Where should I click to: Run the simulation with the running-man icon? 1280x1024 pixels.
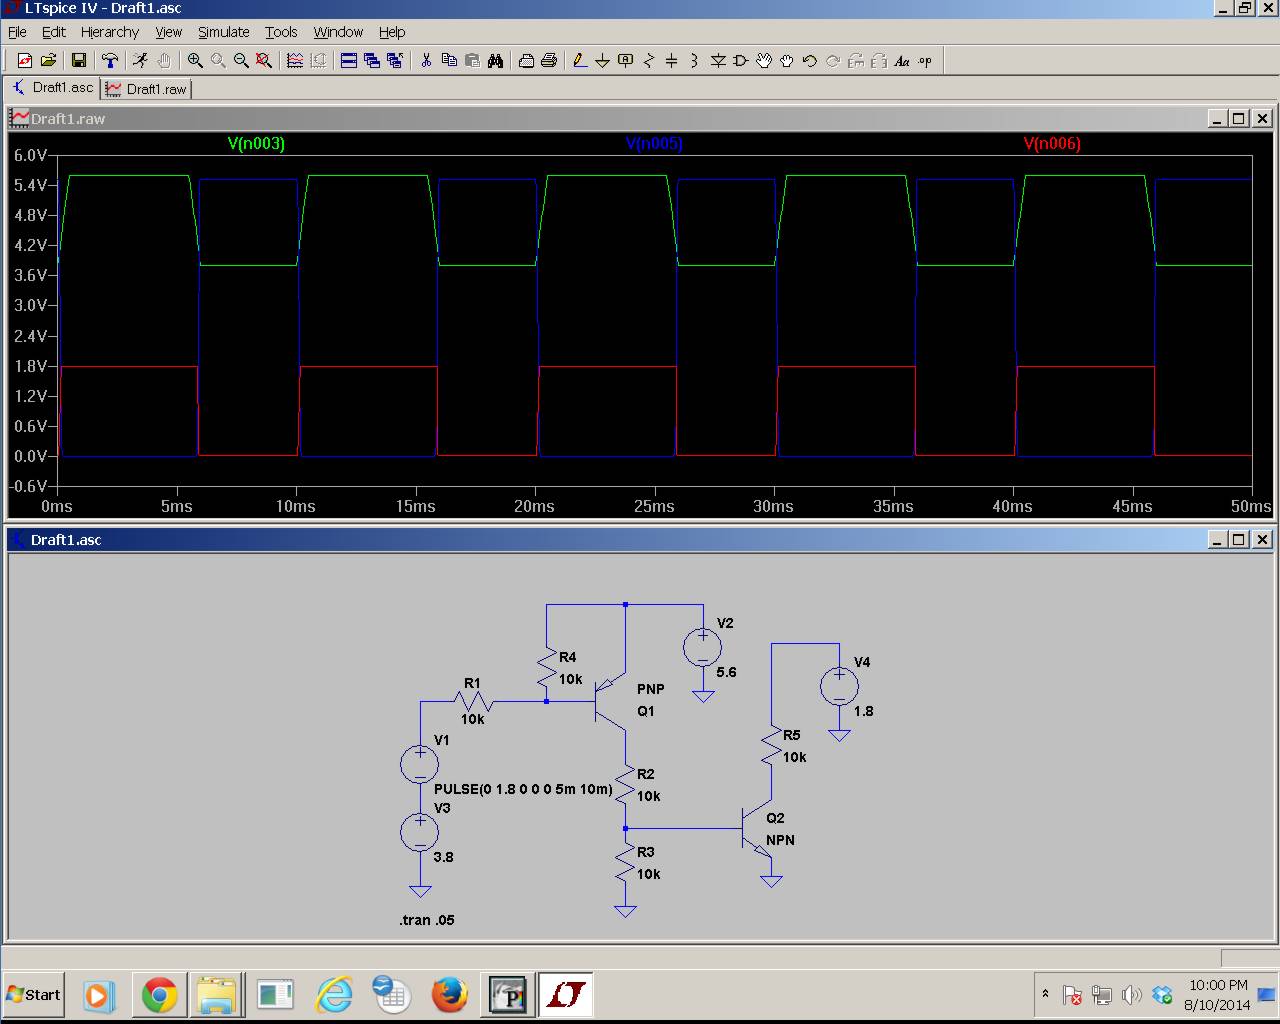[141, 61]
